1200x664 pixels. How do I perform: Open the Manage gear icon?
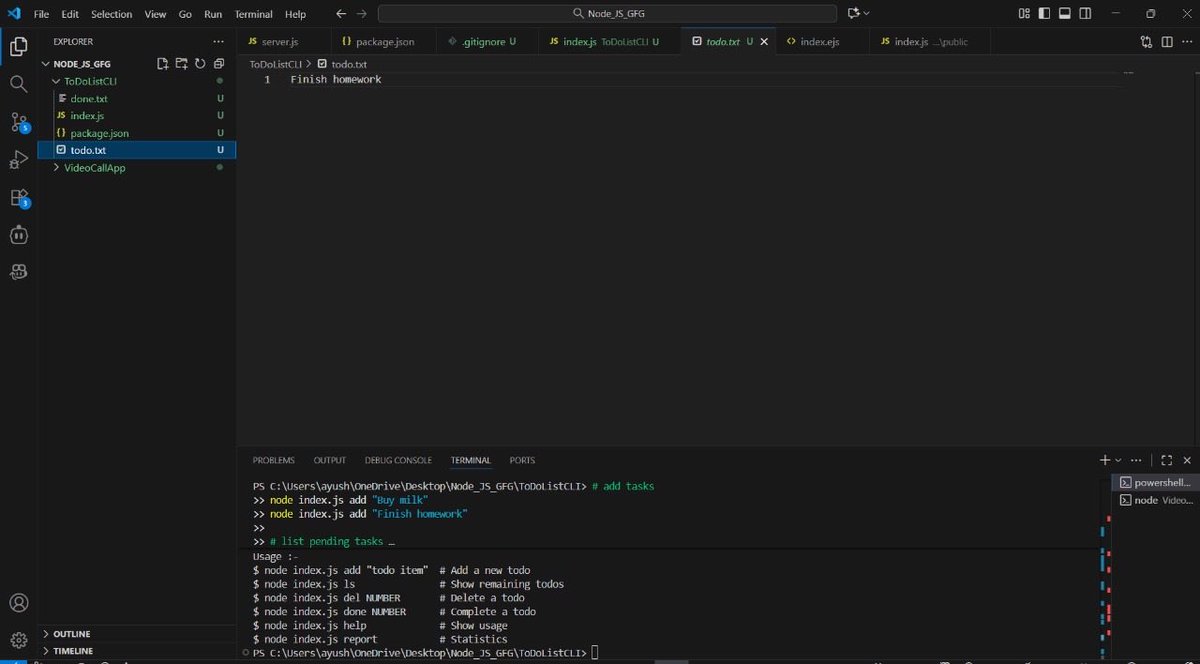point(18,640)
